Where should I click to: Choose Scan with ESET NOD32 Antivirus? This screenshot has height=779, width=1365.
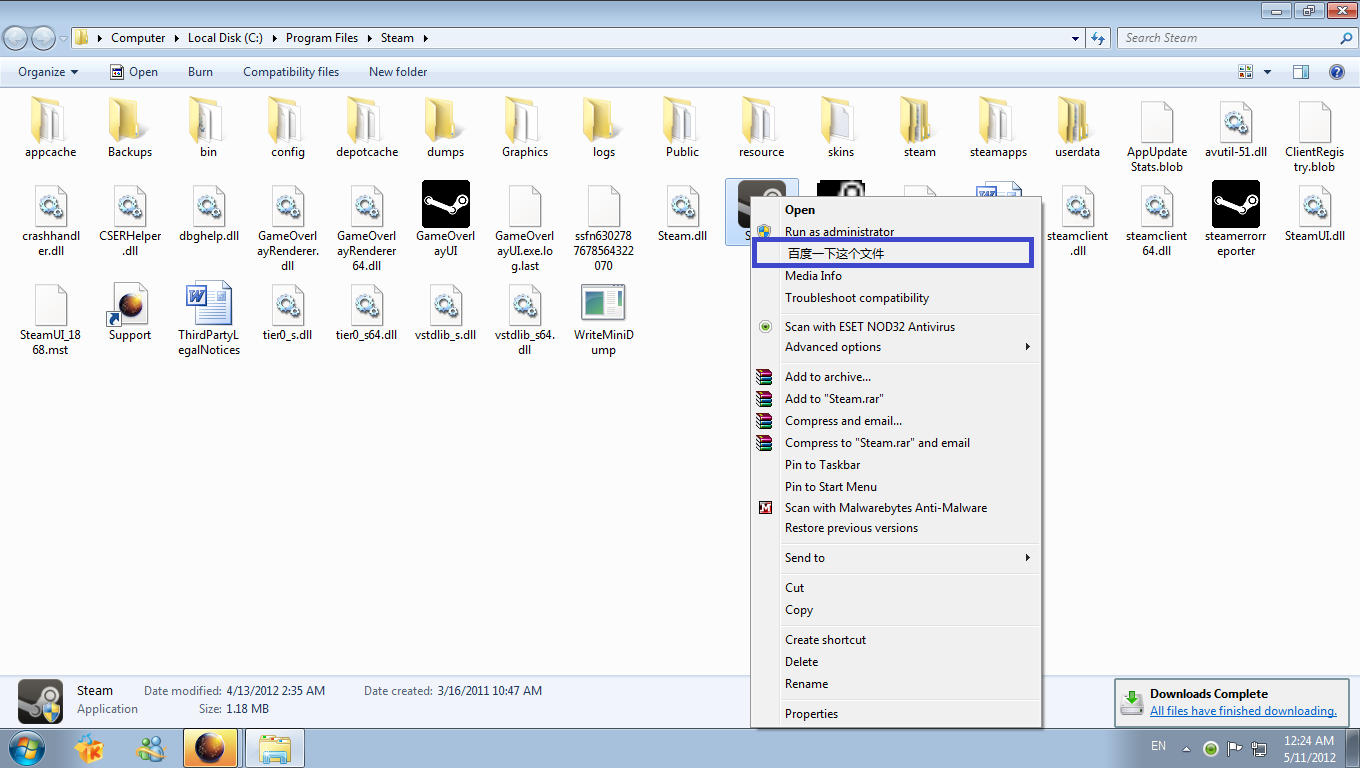(x=896, y=327)
